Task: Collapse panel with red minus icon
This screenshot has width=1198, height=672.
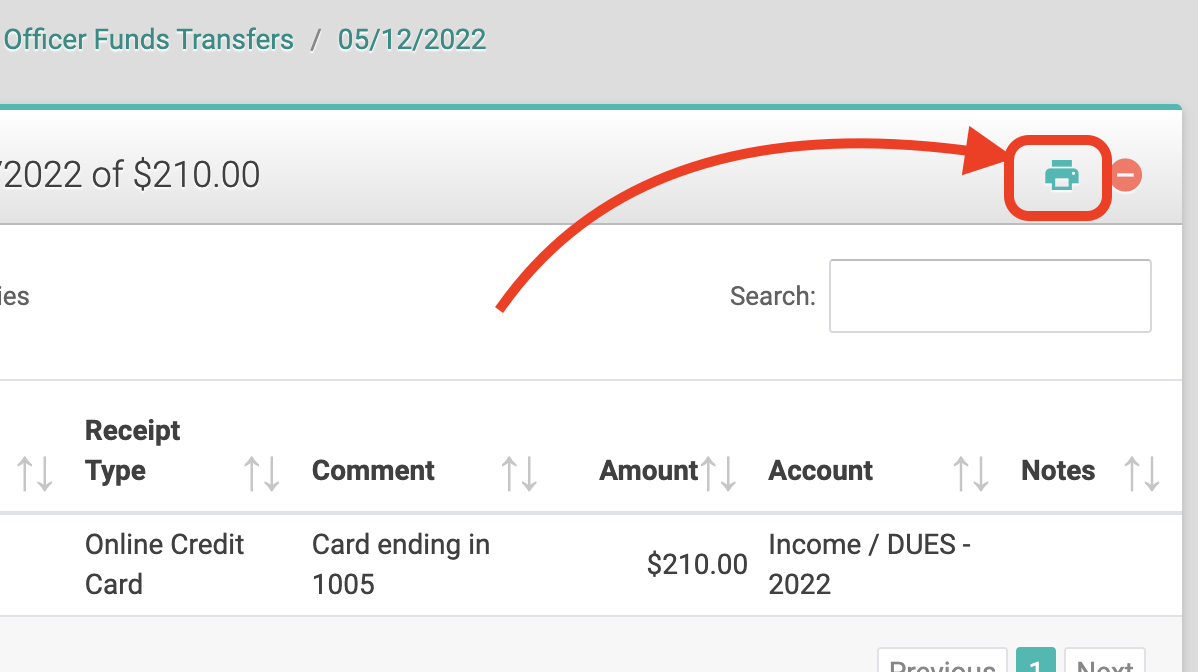Action: (1126, 176)
